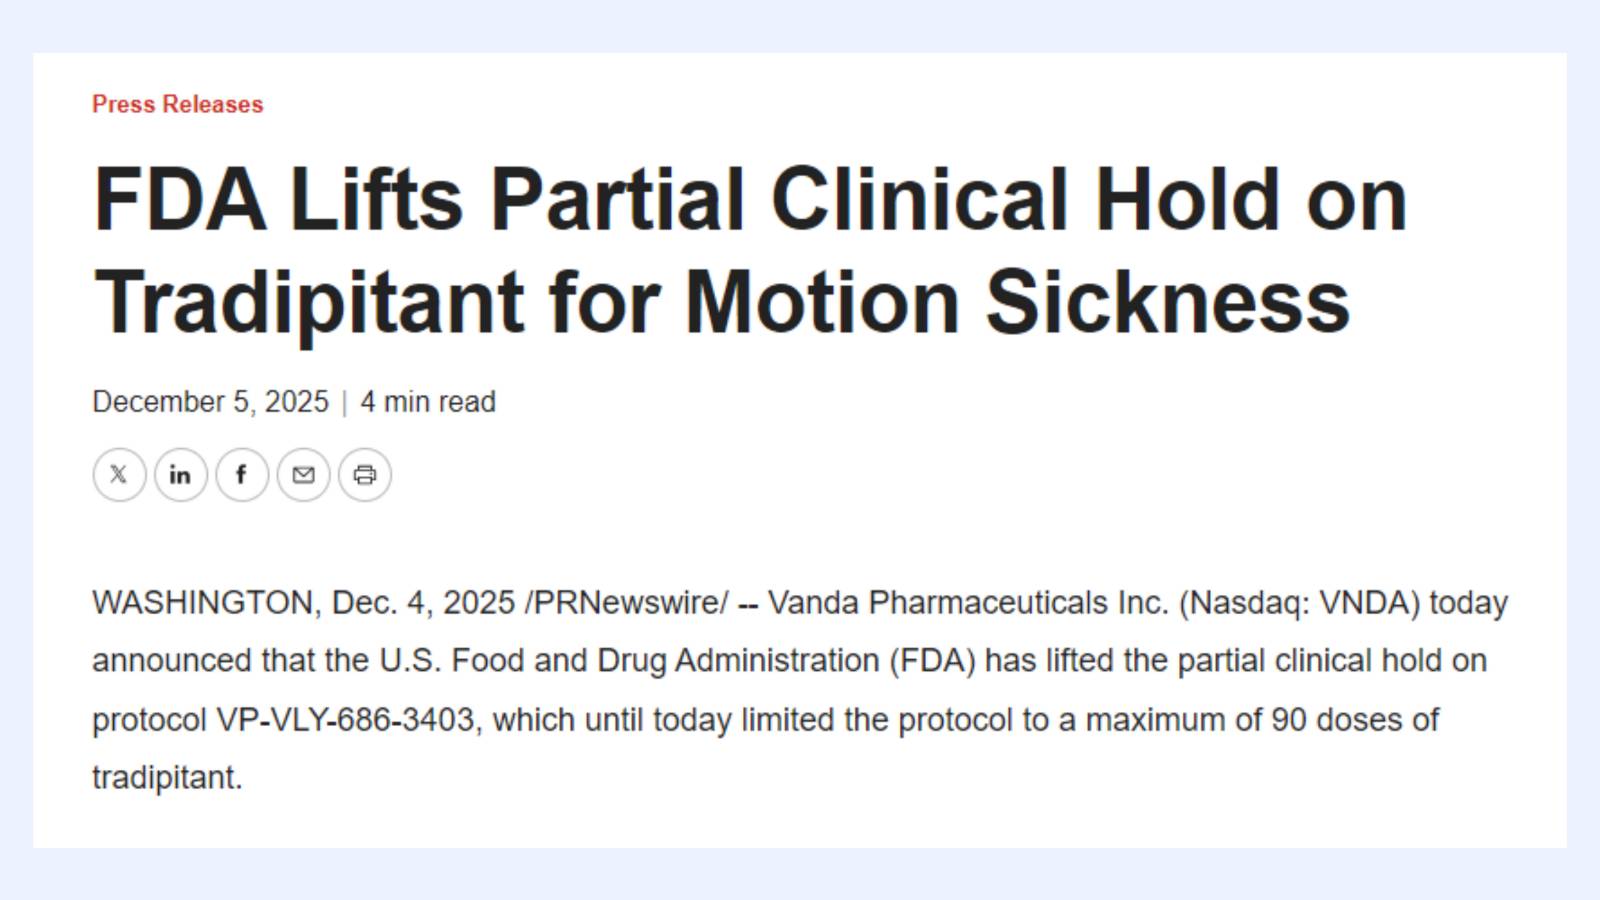Click "Tradipitant" in the headline
The height and width of the screenshot is (900, 1600).
pos(309,302)
